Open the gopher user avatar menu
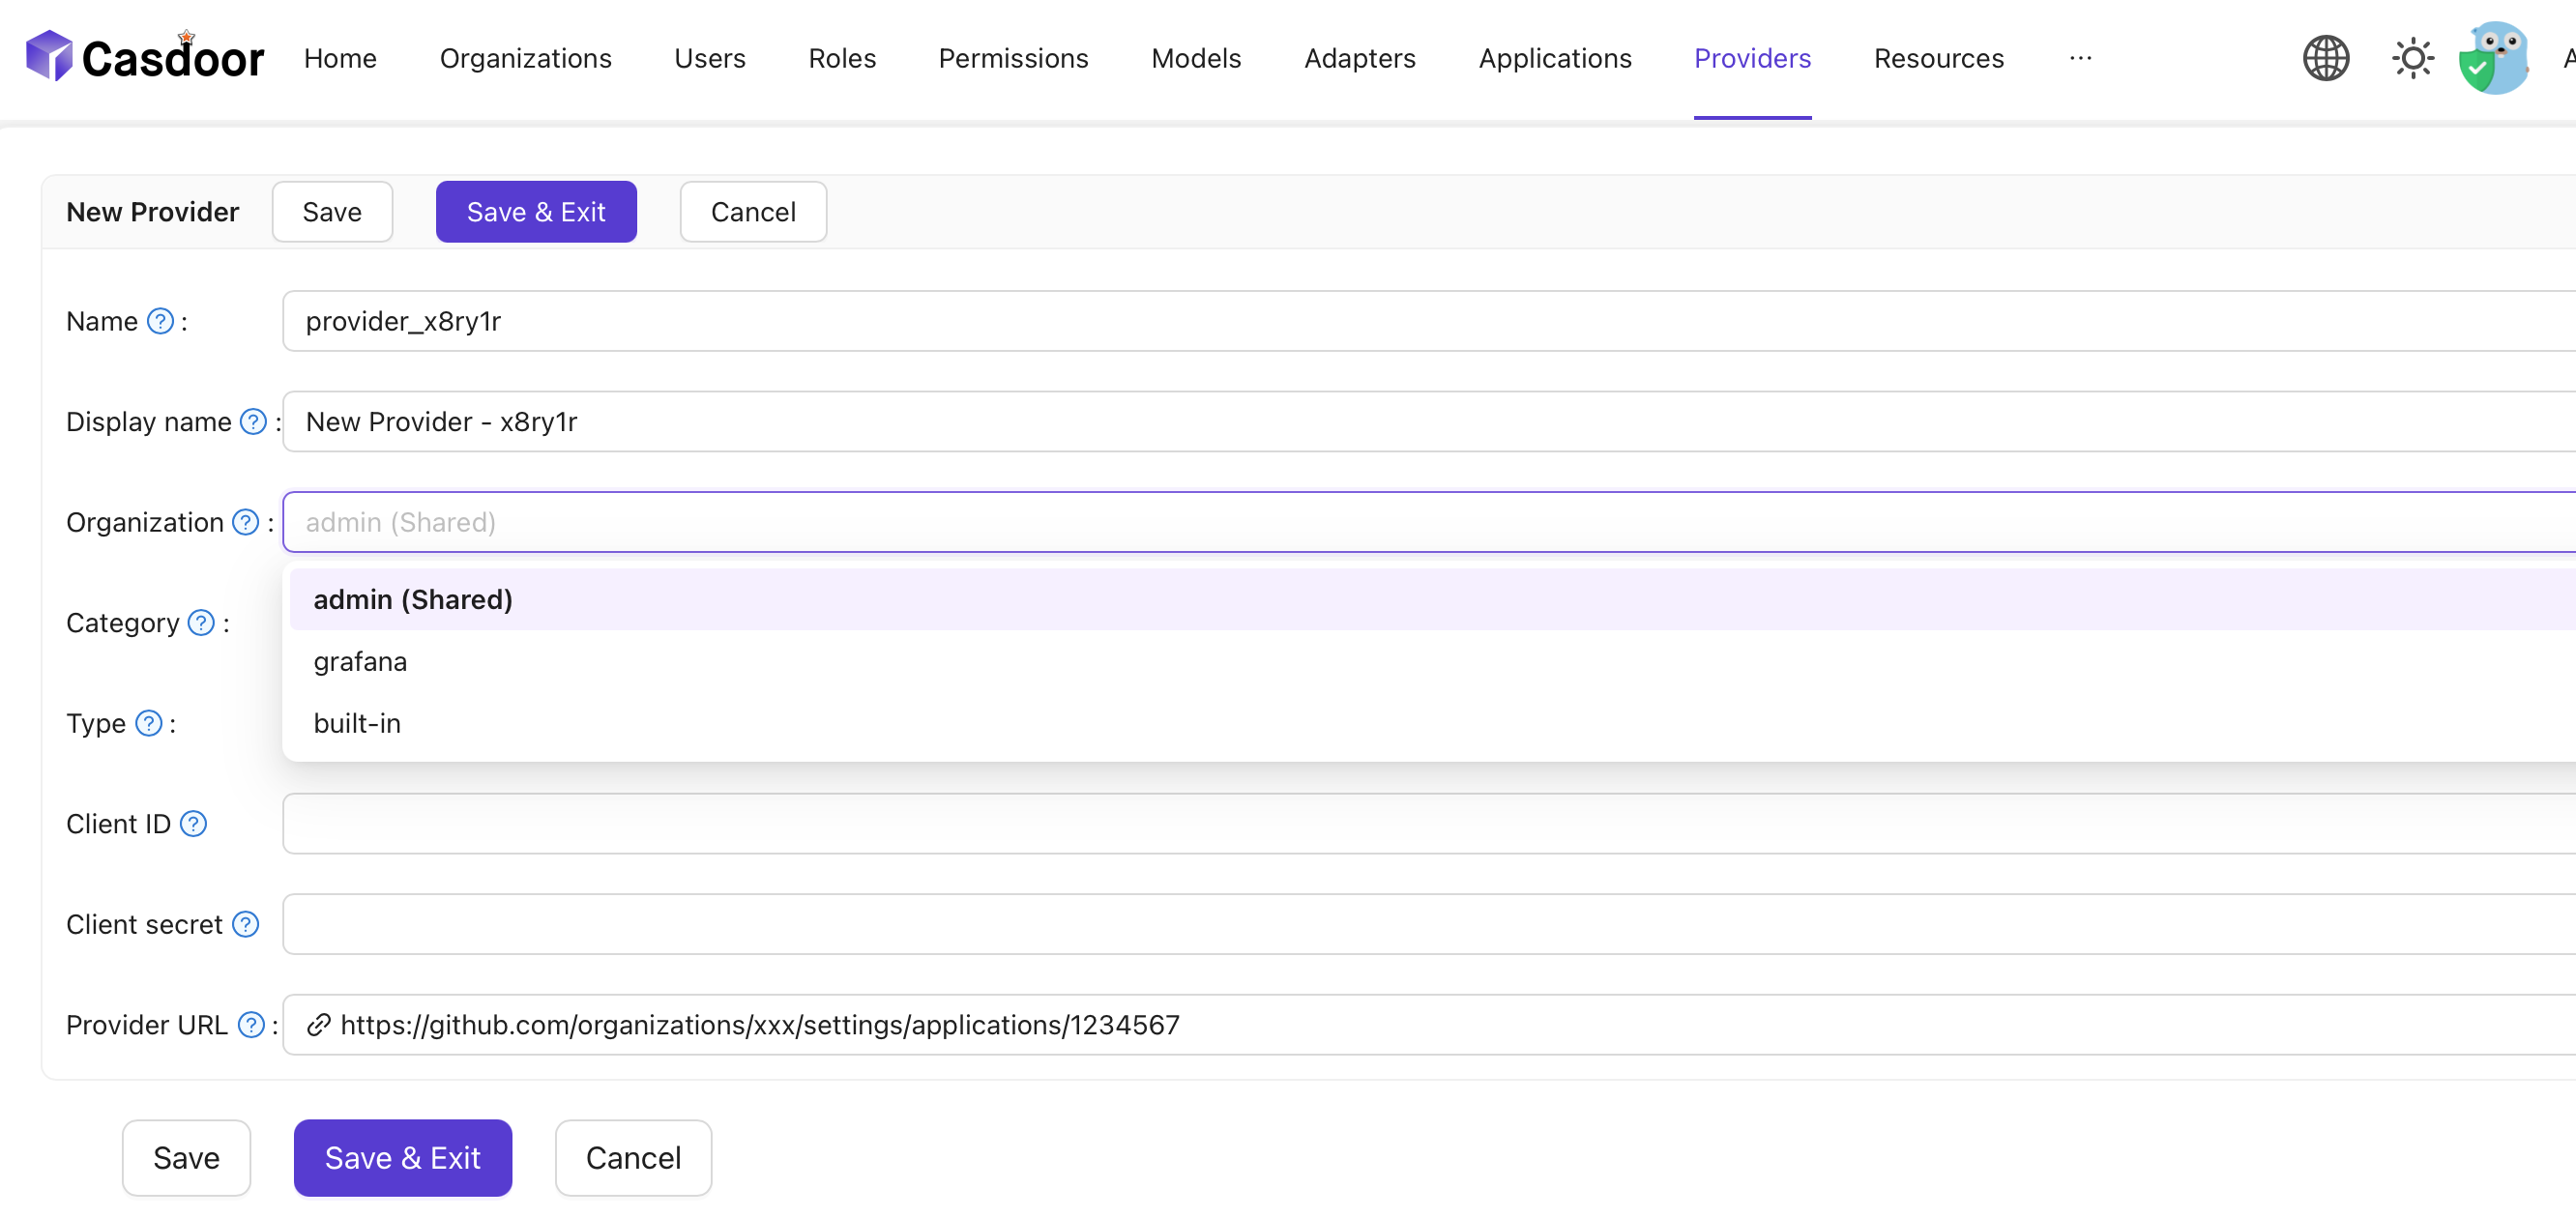 (2494, 57)
